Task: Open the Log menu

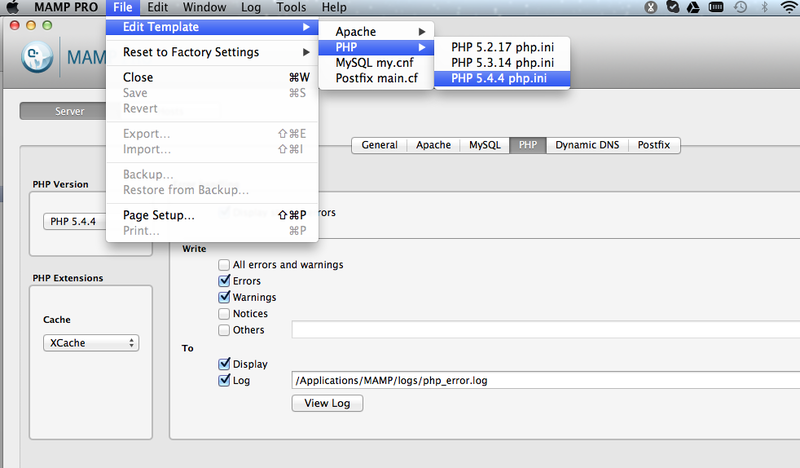Action: coord(251,7)
